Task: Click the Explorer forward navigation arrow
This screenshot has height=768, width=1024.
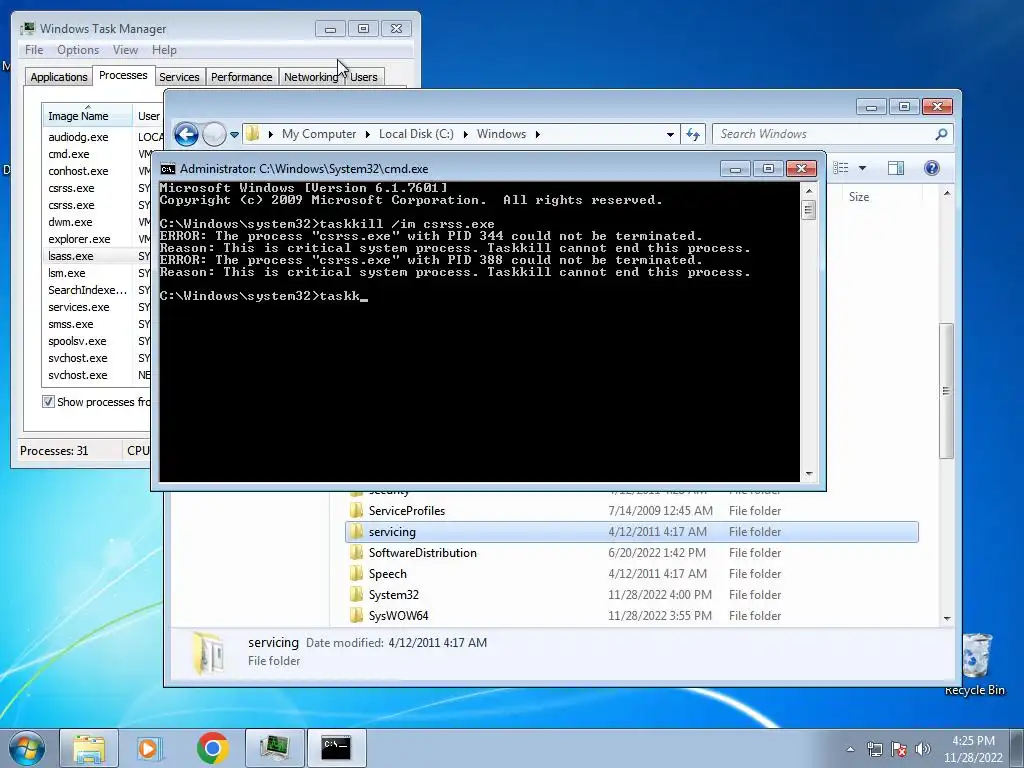Action: 214,135
